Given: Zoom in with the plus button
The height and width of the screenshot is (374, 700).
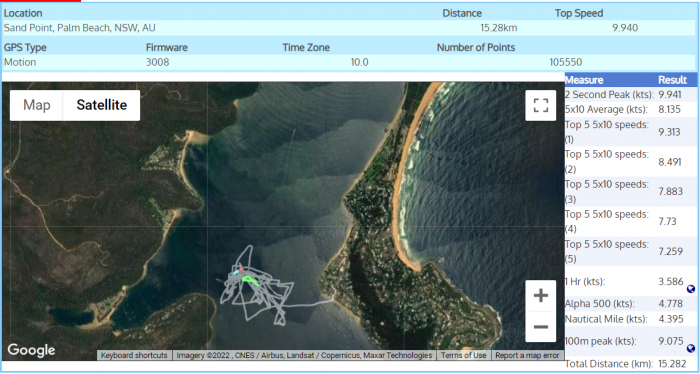Looking at the screenshot, I should click(541, 295).
